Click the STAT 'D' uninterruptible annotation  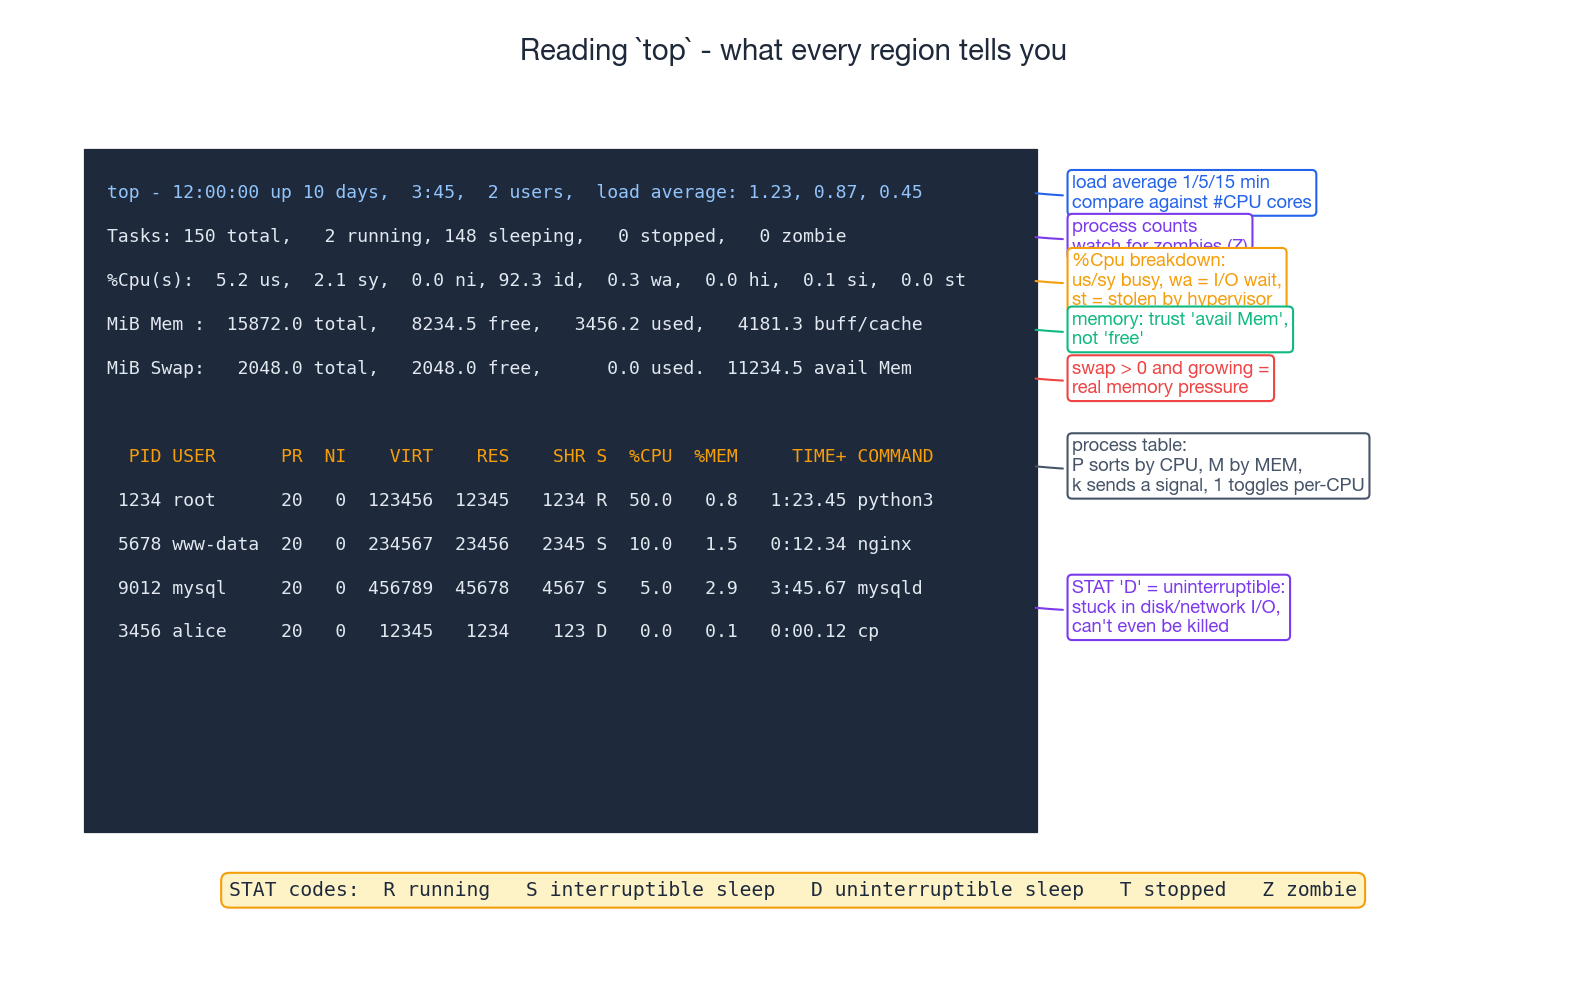point(1178,607)
